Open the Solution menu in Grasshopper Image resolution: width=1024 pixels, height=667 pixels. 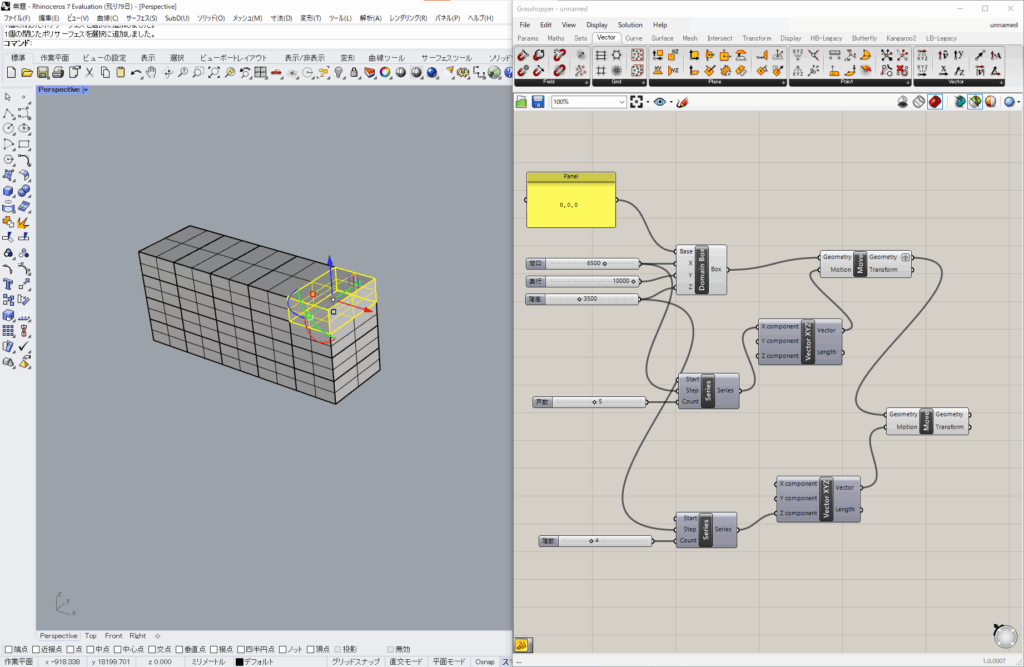[x=630, y=25]
